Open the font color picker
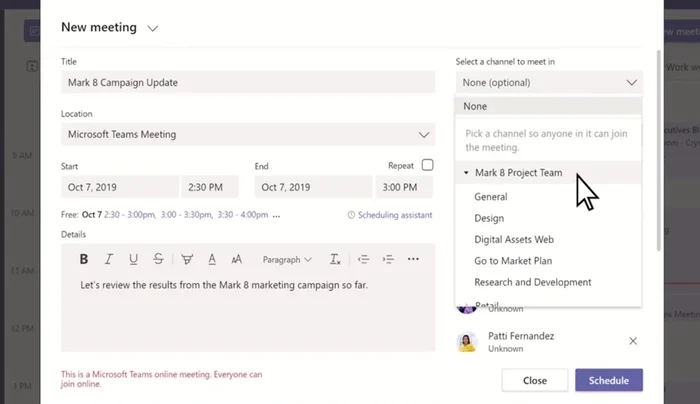 [x=212, y=259]
